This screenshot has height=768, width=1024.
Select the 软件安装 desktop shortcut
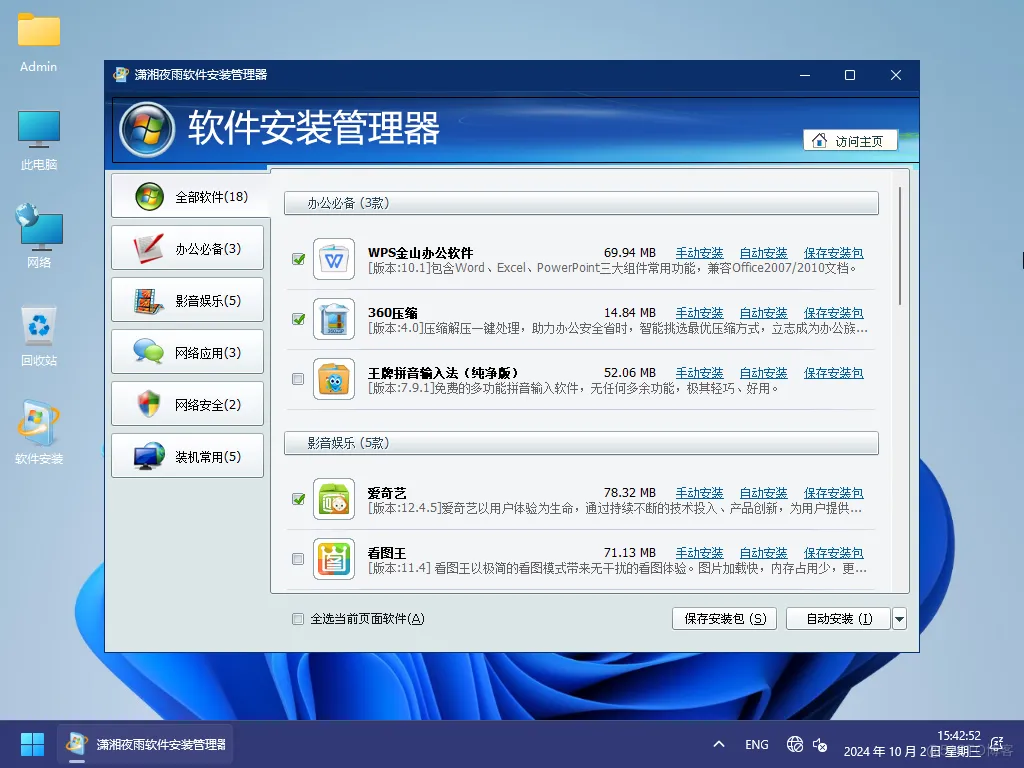(x=39, y=432)
